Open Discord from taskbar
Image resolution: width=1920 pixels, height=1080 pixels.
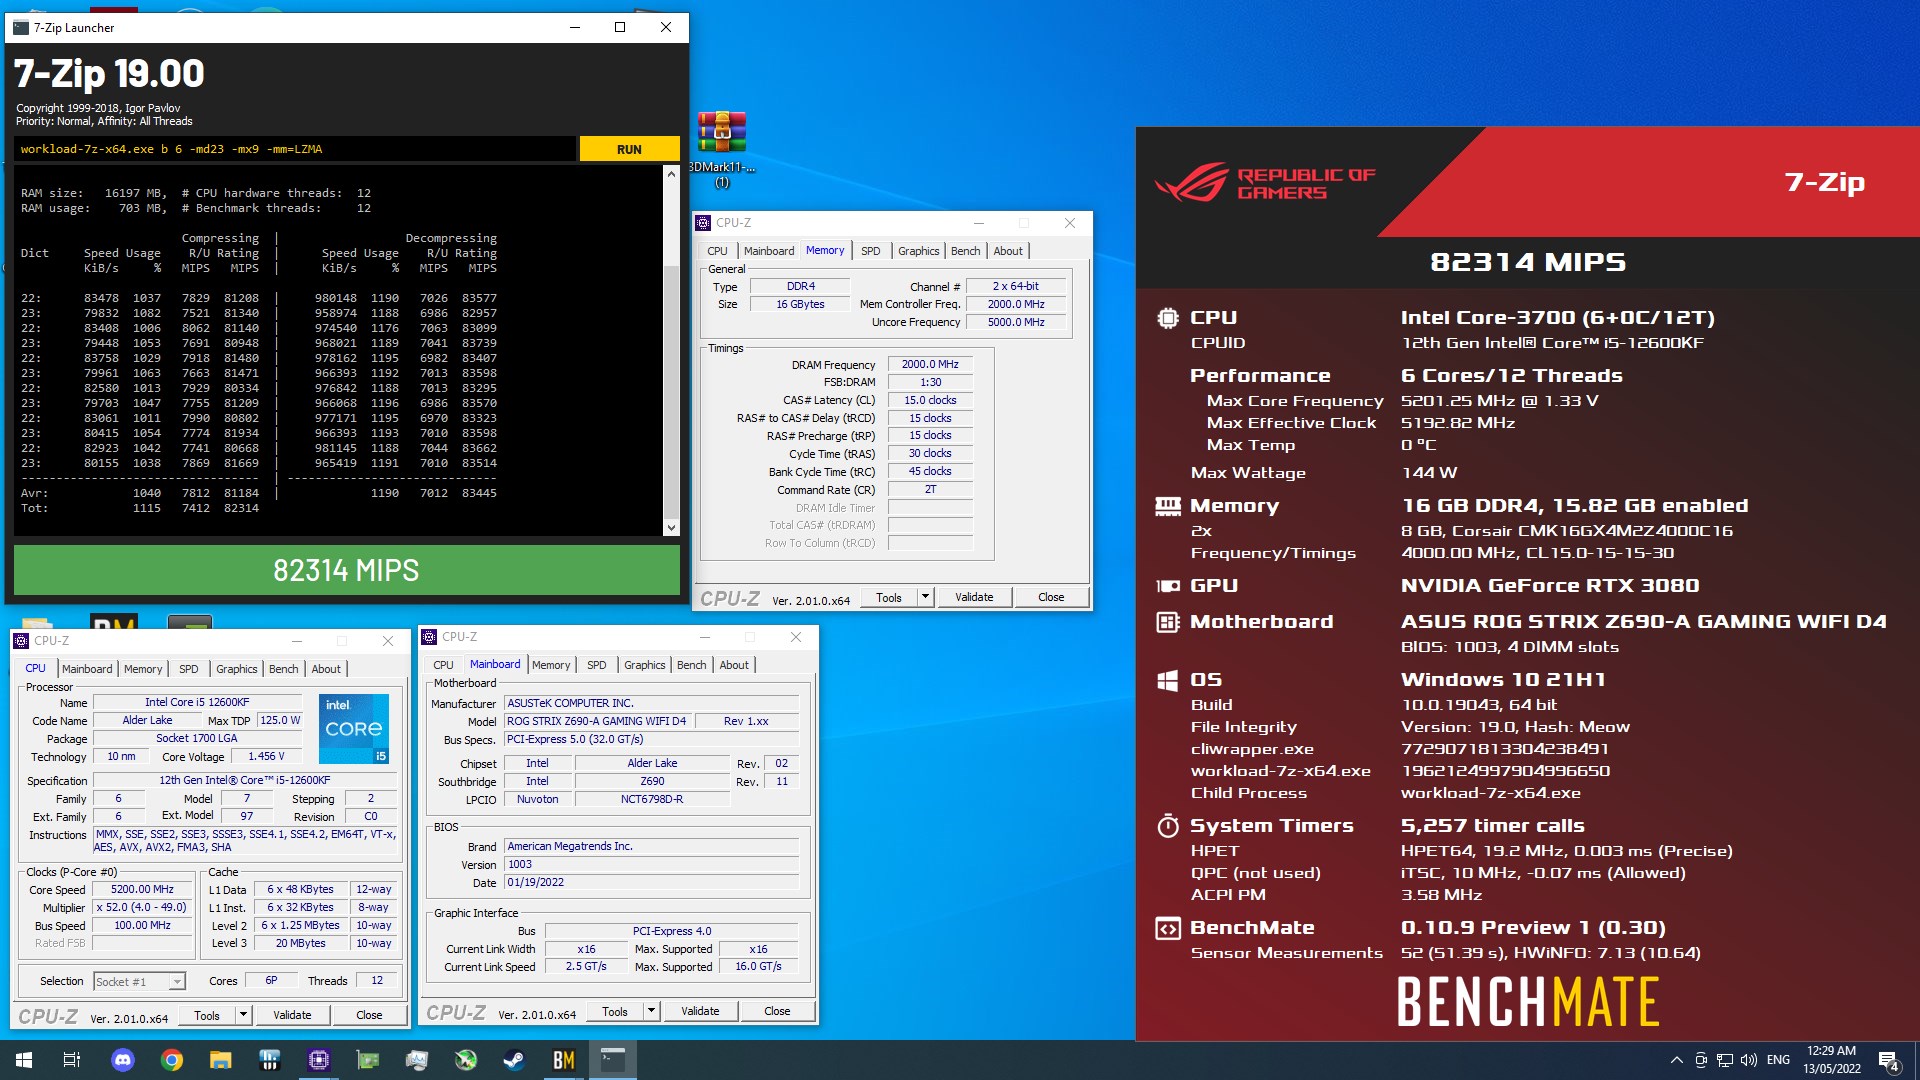coord(122,1060)
